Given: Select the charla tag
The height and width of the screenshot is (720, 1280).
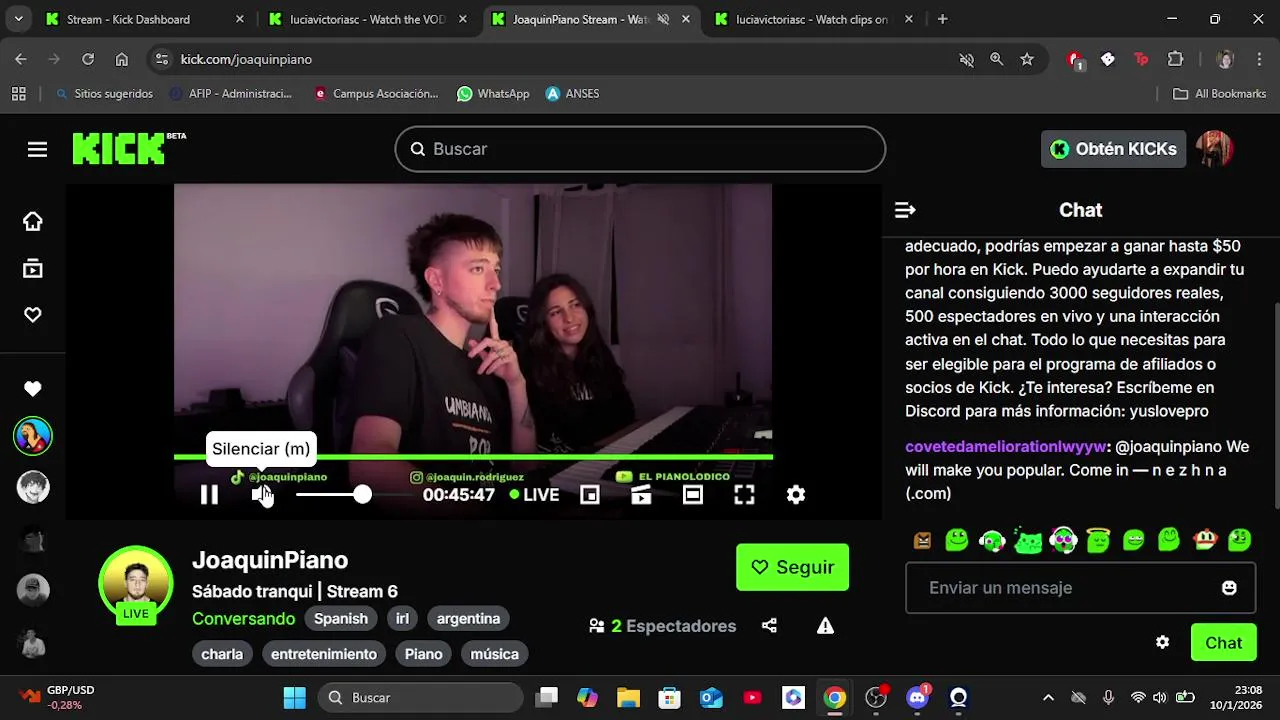Looking at the screenshot, I should click(x=222, y=654).
